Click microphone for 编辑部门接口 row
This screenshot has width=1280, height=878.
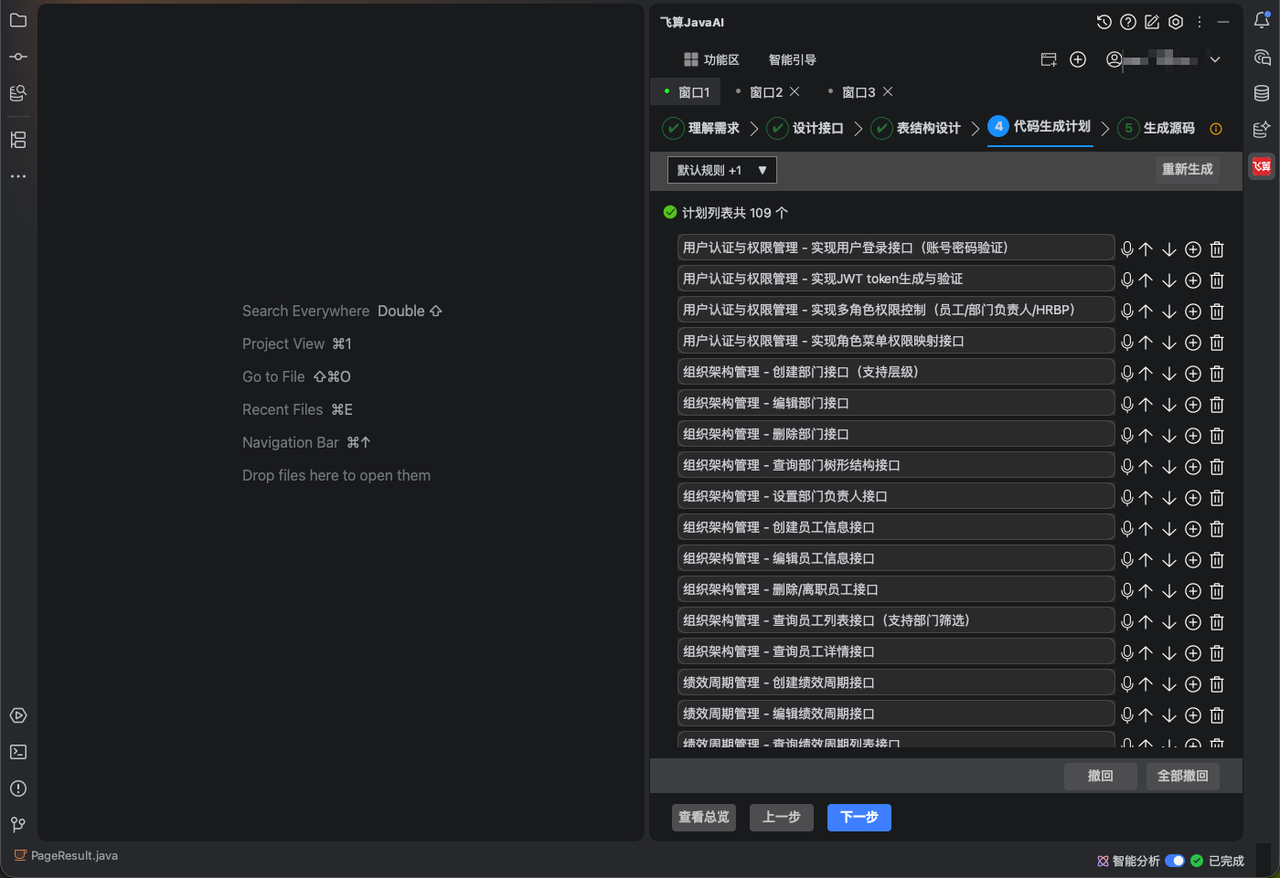(x=1127, y=404)
